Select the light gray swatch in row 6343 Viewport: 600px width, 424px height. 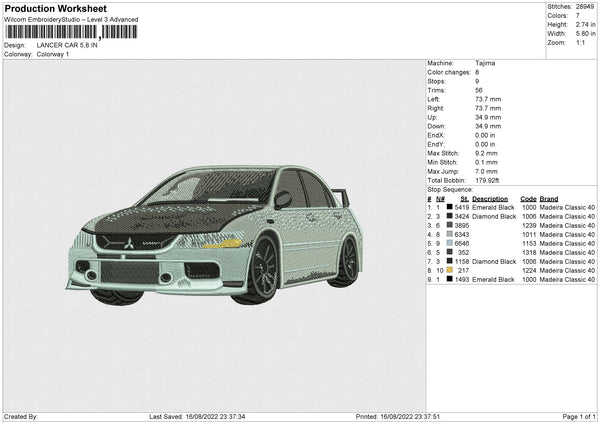click(x=450, y=234)
